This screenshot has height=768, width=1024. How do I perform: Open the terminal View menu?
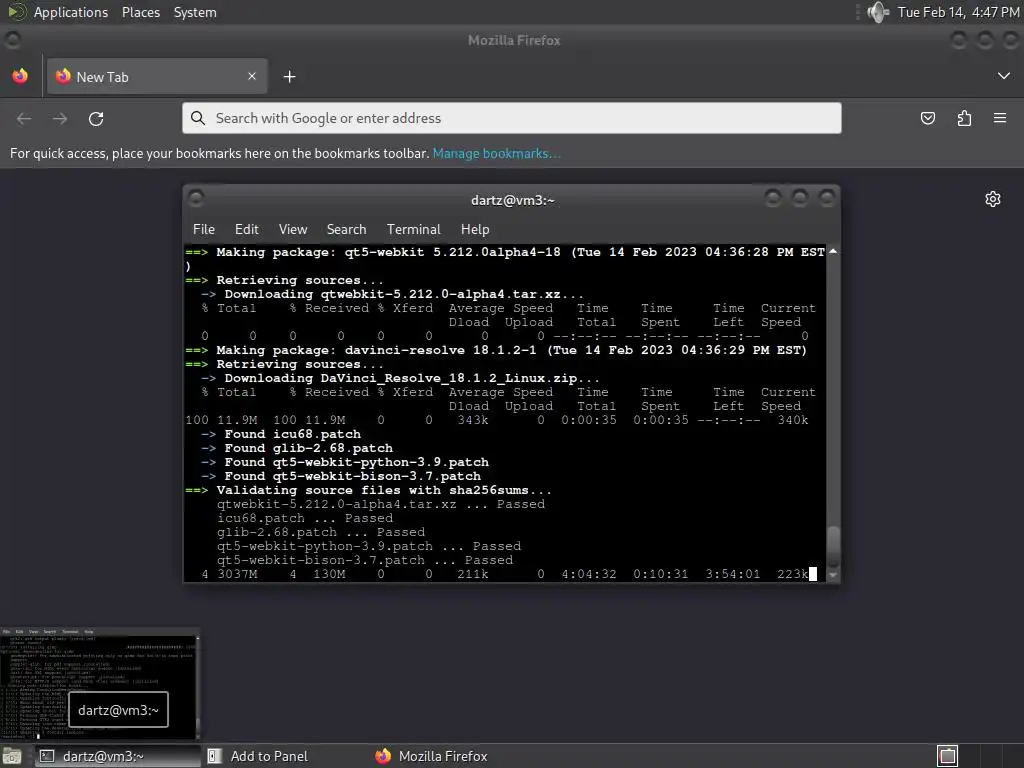click(x=293, y=229)
